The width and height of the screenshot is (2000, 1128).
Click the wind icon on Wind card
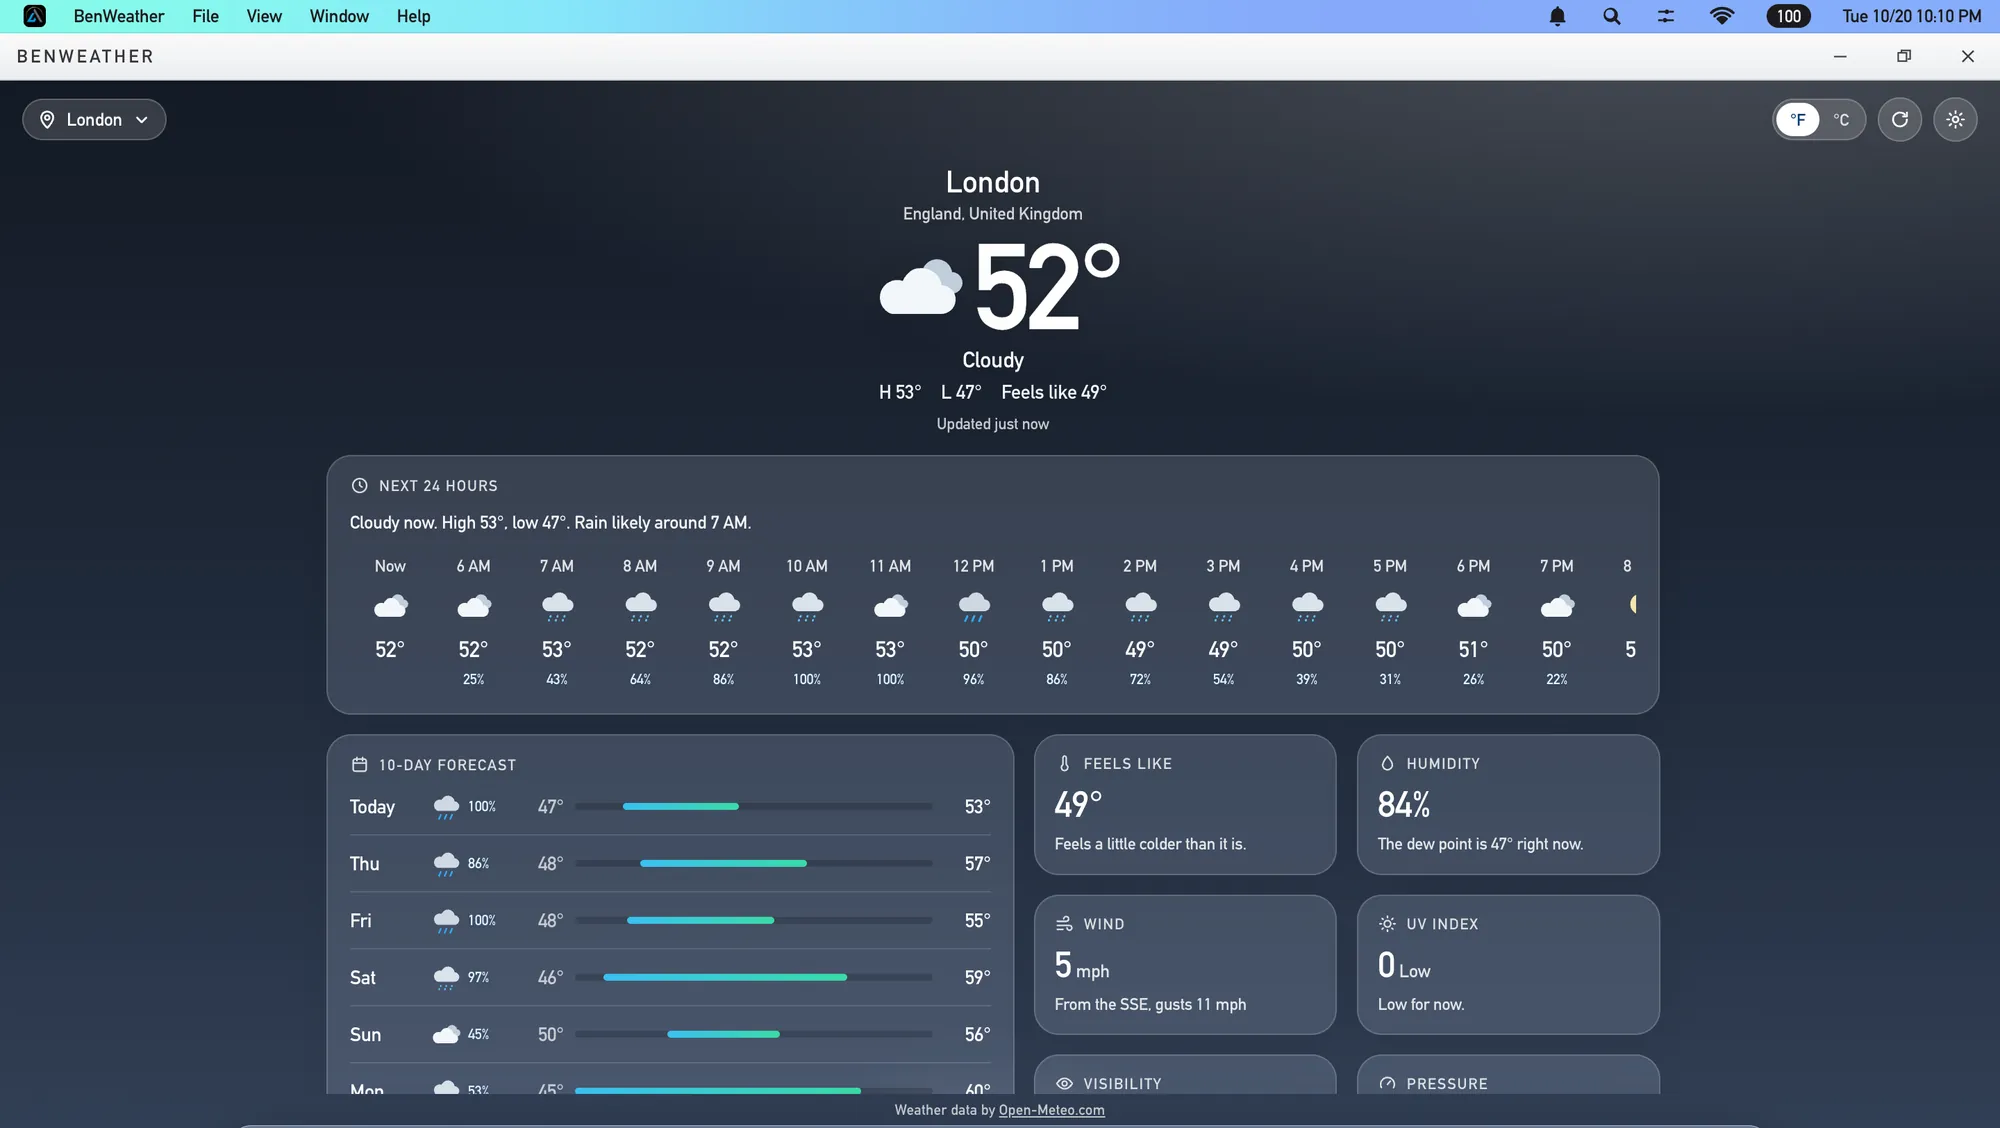tap(1064, 924)
